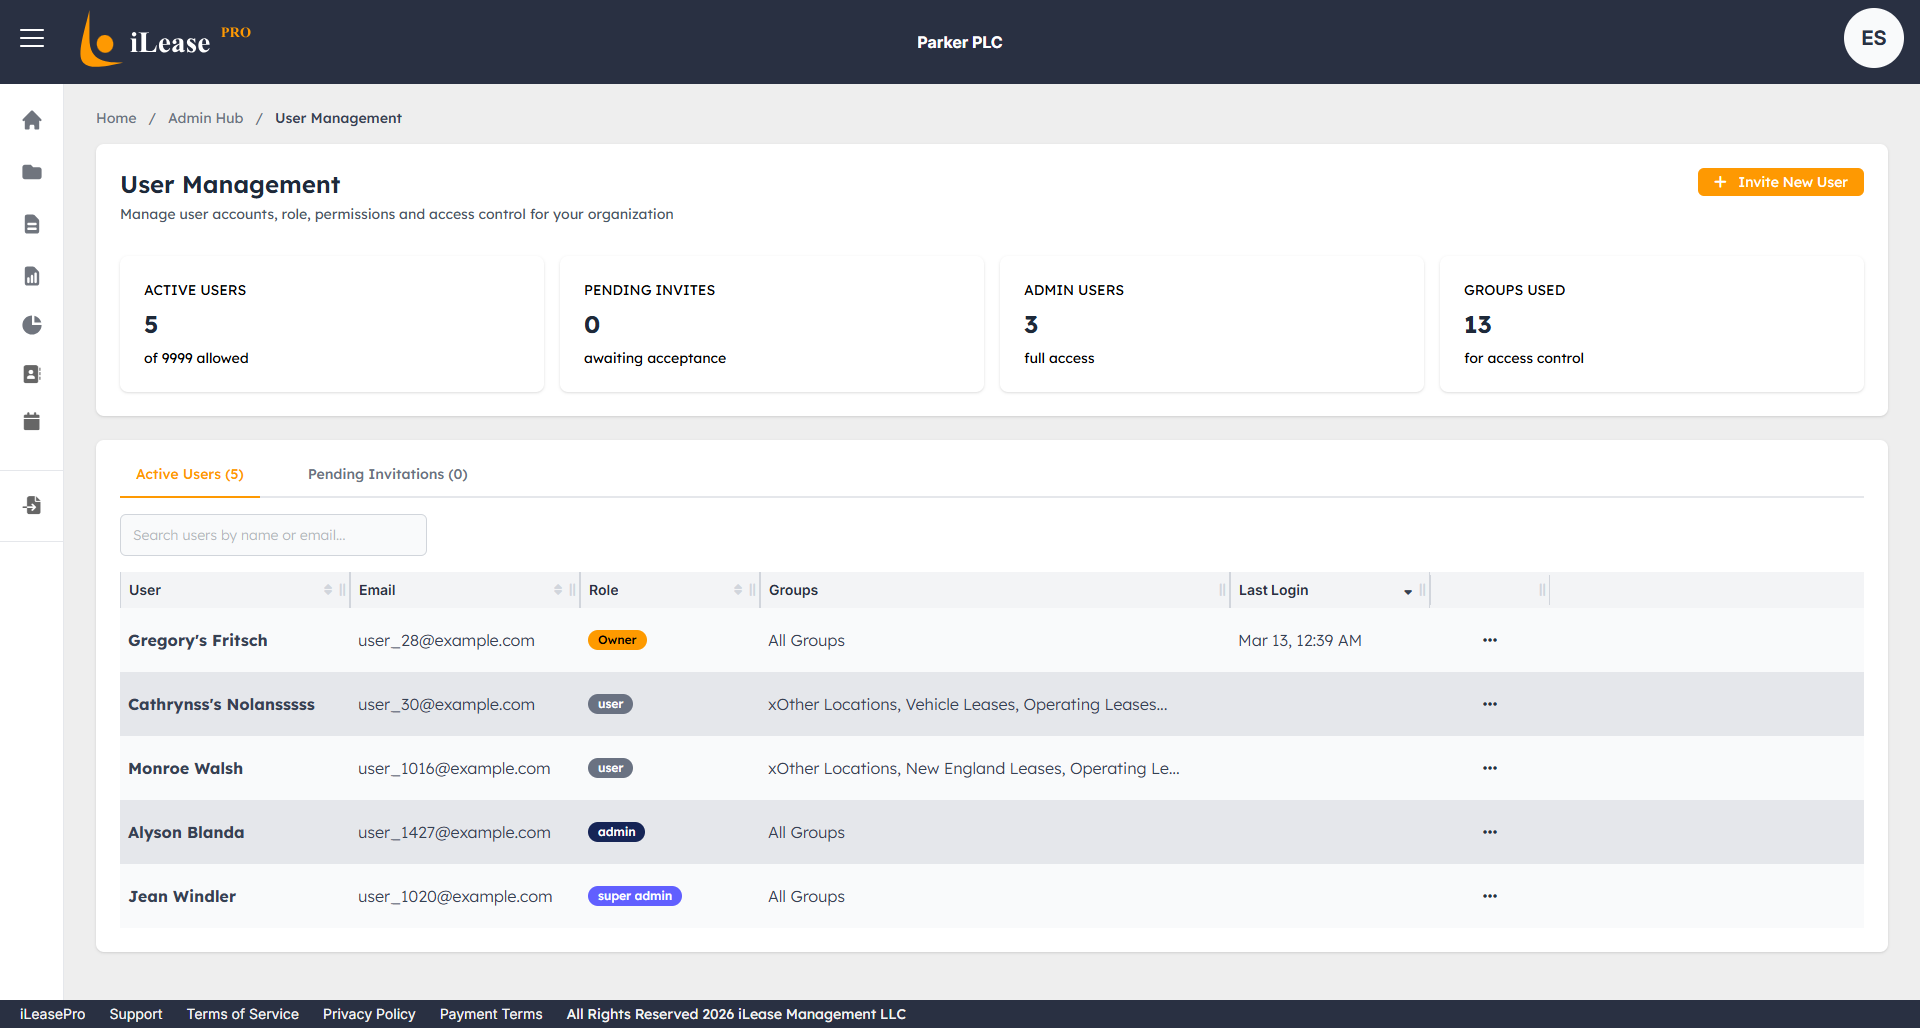Screen dimensions: 1920x1028
Task: Select the document icon in the sidebar
Action: coord(32,224)
